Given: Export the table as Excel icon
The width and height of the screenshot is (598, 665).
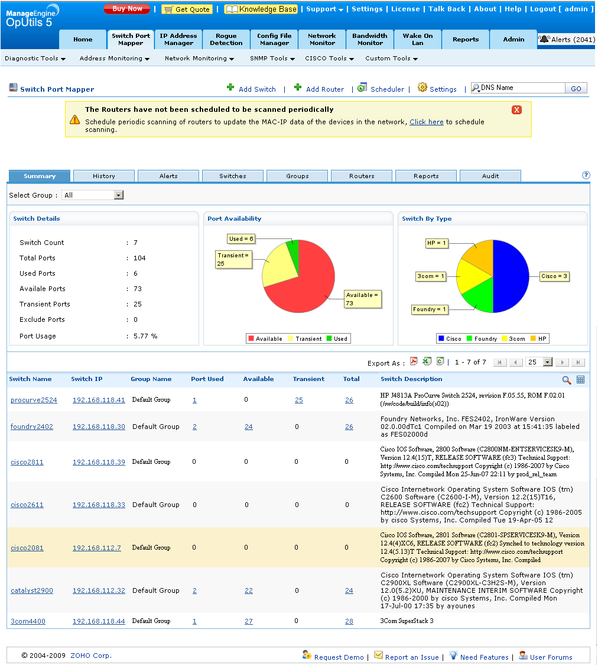Looking at the screenshot, I should click(x=427, y=361).
